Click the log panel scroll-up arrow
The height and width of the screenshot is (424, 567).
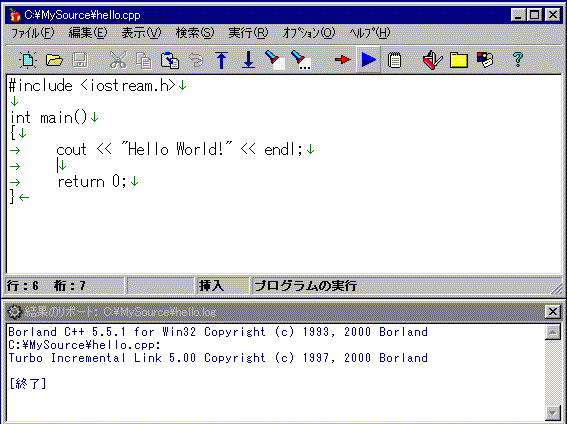[553, 332]
